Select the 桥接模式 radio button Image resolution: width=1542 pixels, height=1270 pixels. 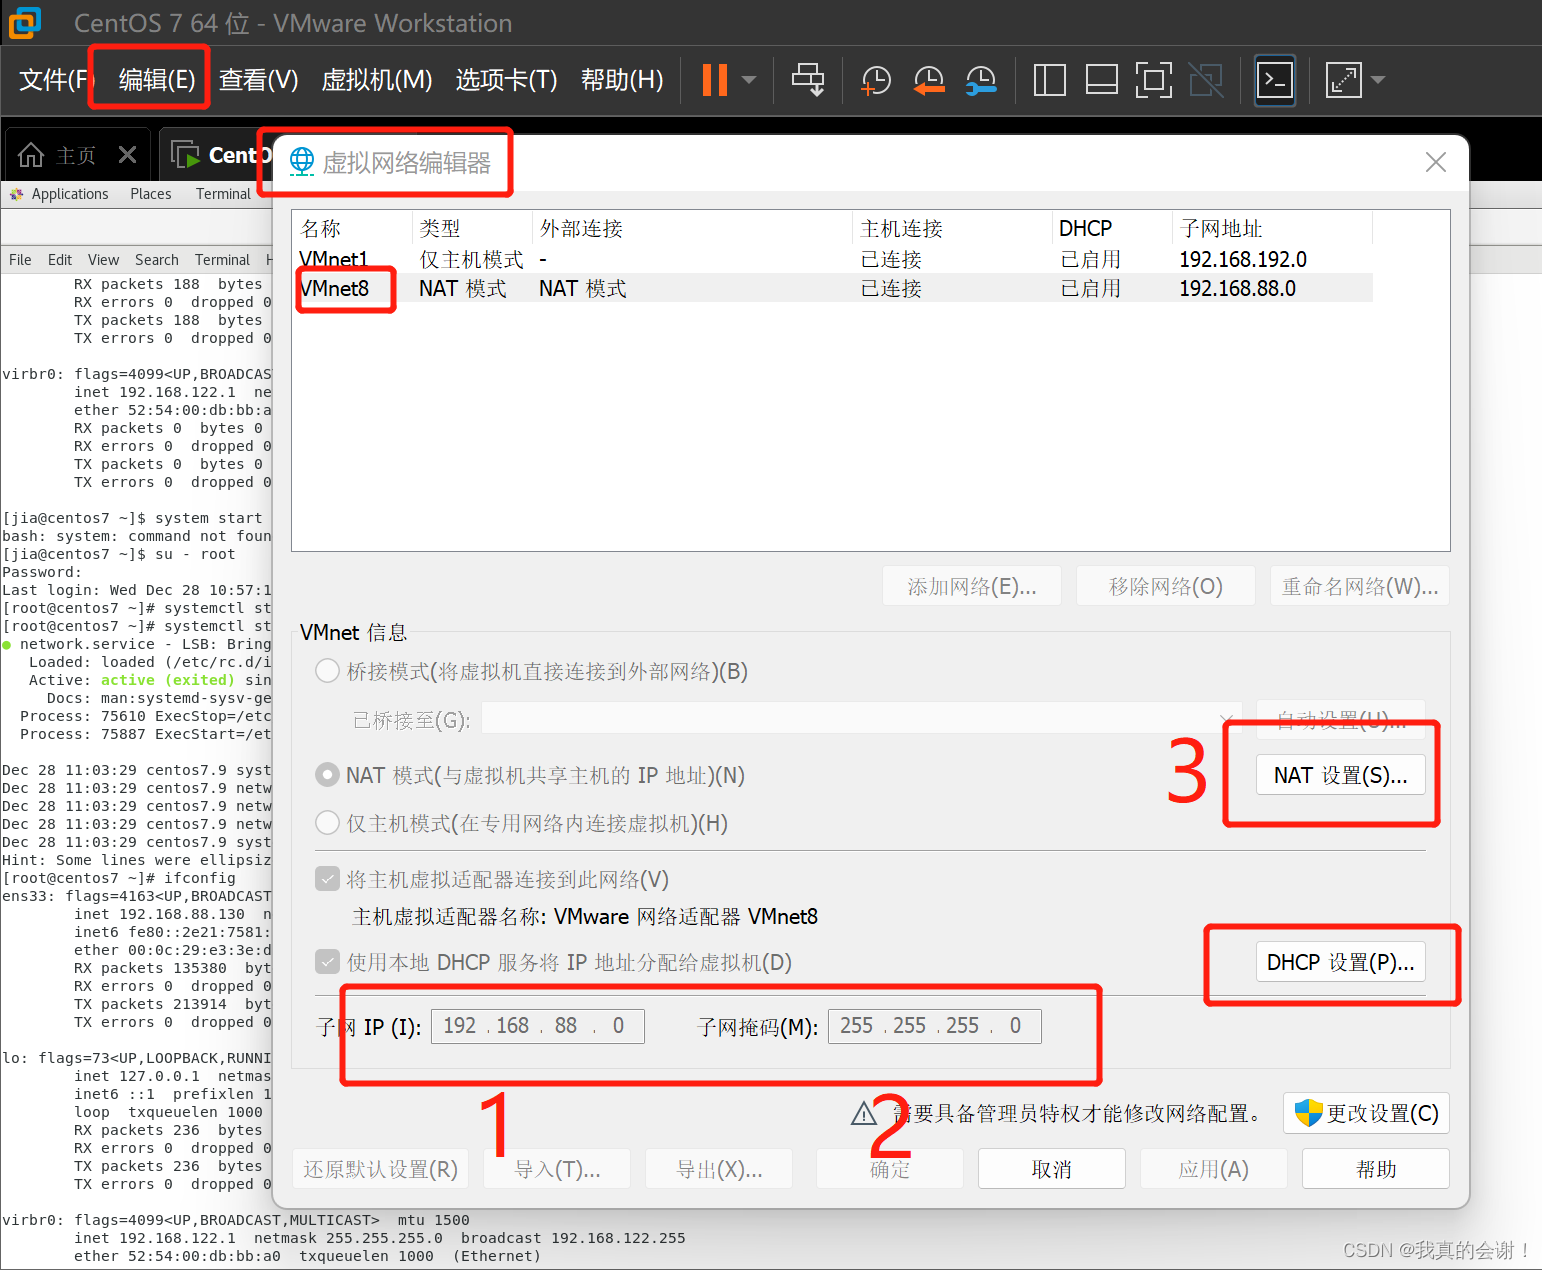(x=327, y=671)
